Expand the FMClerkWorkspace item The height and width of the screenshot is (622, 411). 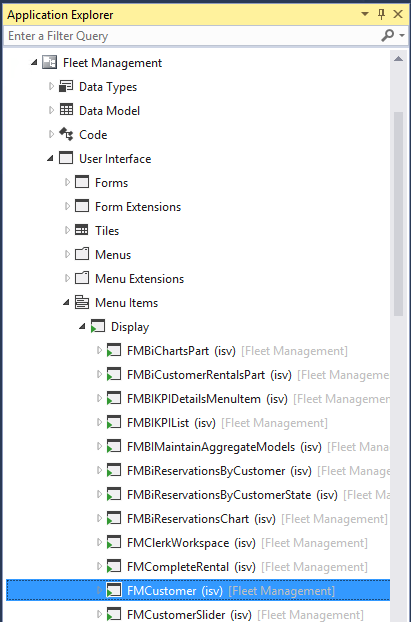tap(99, 542)
